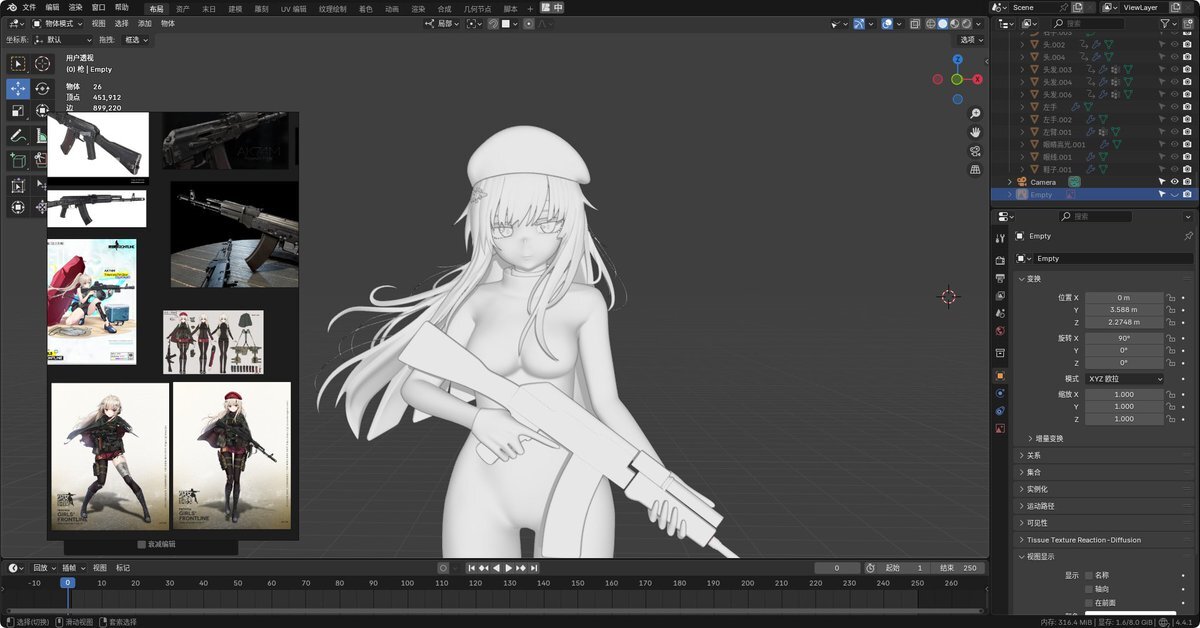Open the 物体模式 mode dropdown

point(57,23)
